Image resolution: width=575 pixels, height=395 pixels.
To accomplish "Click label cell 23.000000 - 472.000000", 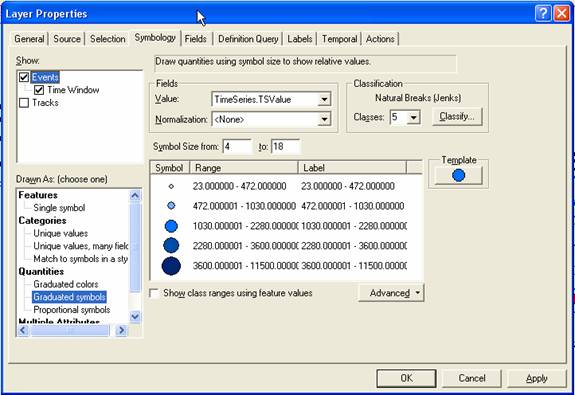I will [348, 186].
